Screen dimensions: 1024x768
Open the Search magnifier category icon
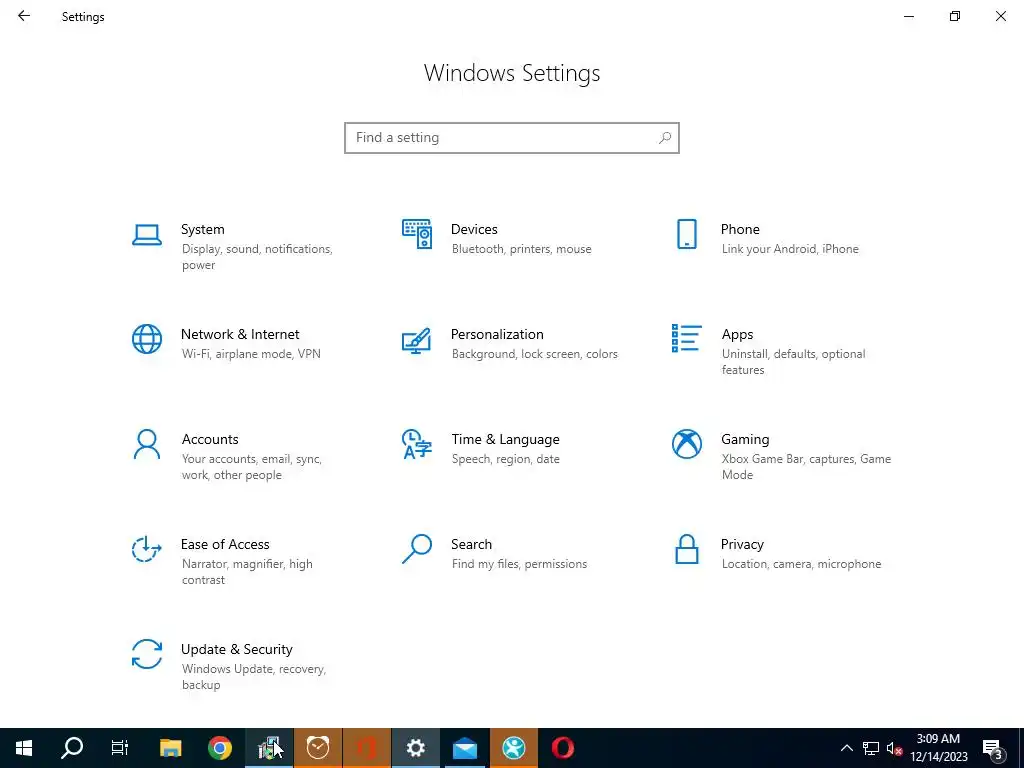pos(417,549)
